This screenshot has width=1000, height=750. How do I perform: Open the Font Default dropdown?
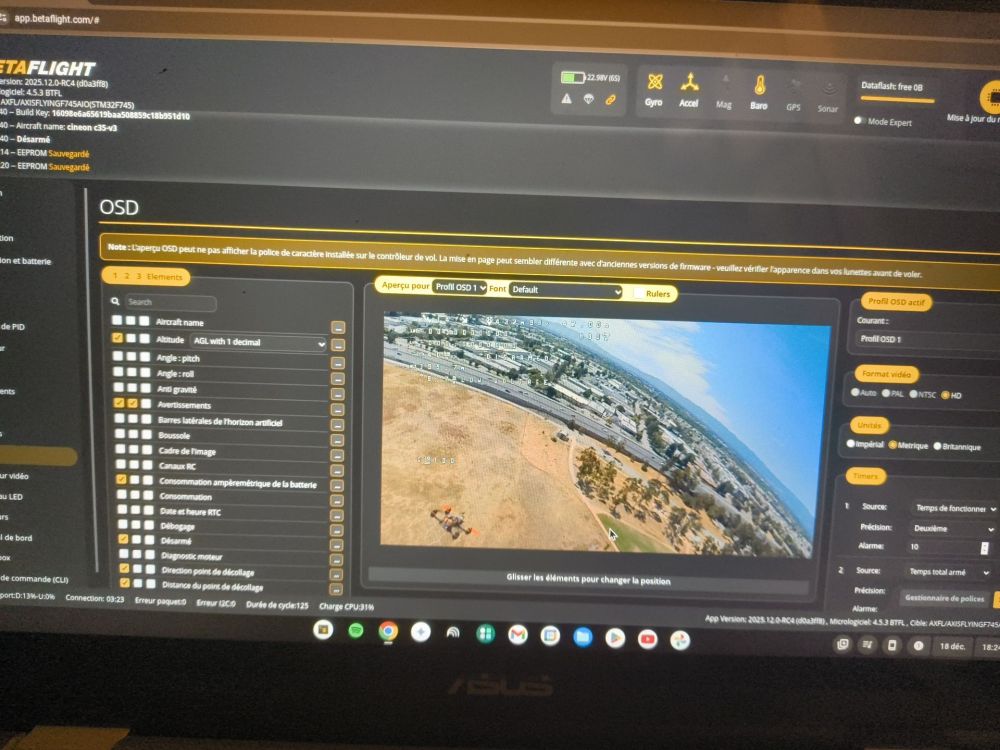click(x=566, y=290)
